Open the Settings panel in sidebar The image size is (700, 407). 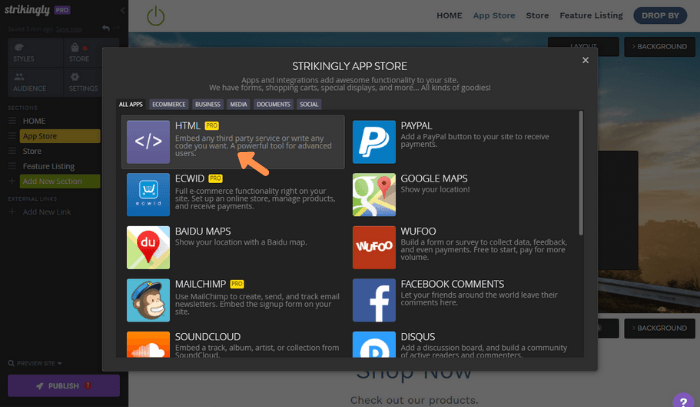point(83,83)
